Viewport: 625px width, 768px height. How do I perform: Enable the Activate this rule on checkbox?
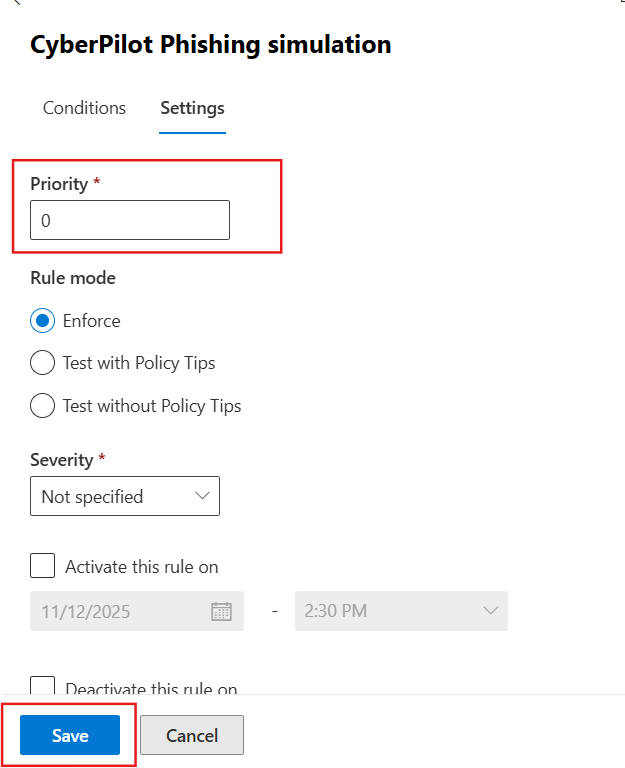coord(43,567)
